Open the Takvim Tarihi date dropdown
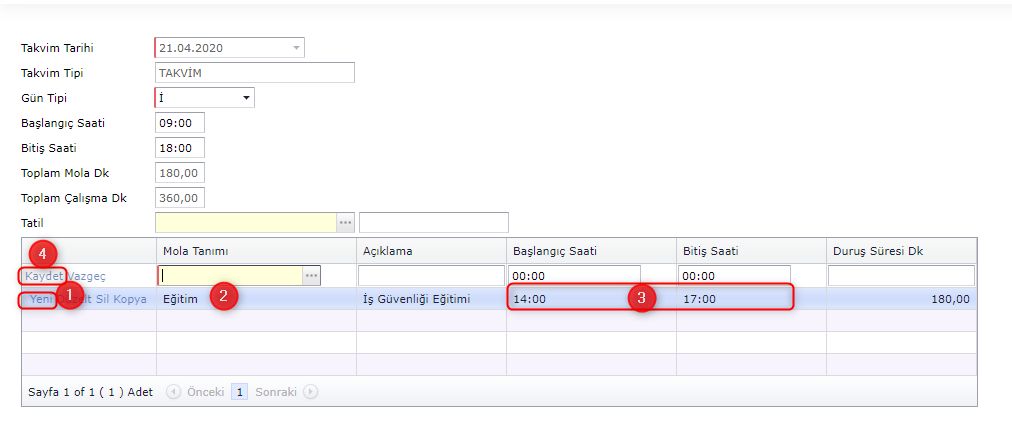 [x=296, y=48]
